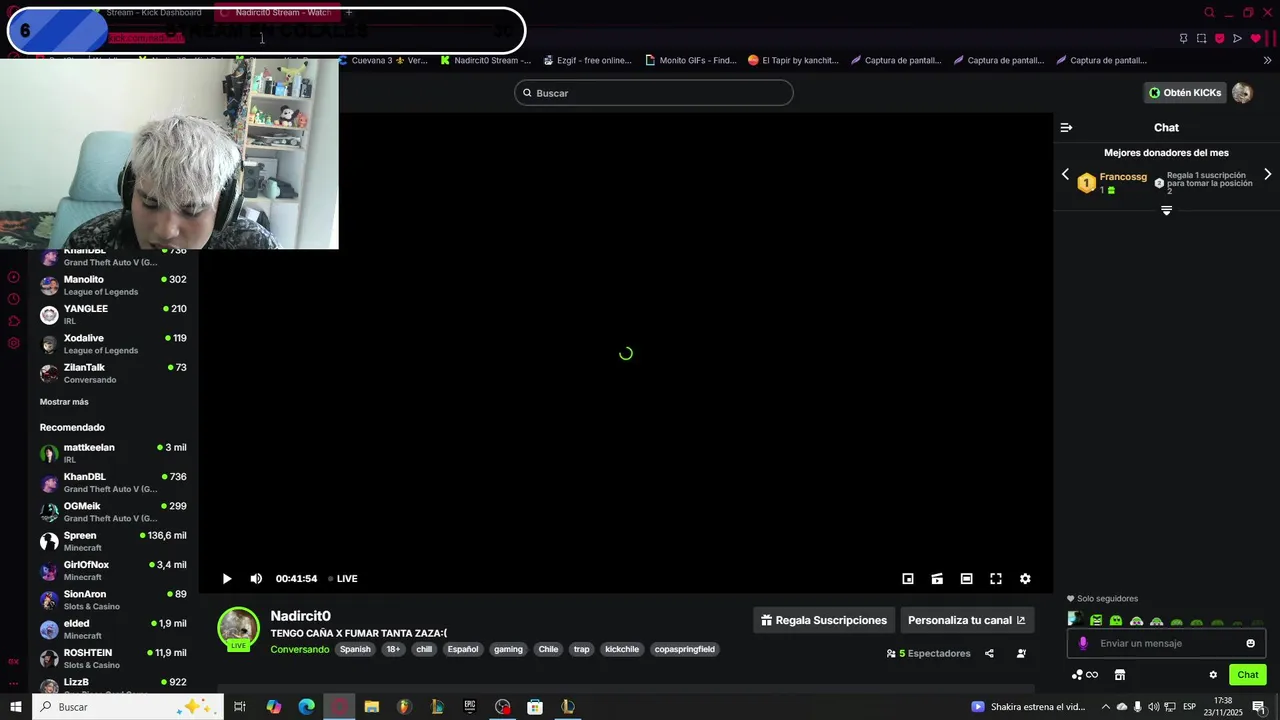
Task: Show more bookmarks chevron
Action: pyautogui.click(x=1268, y=60)
